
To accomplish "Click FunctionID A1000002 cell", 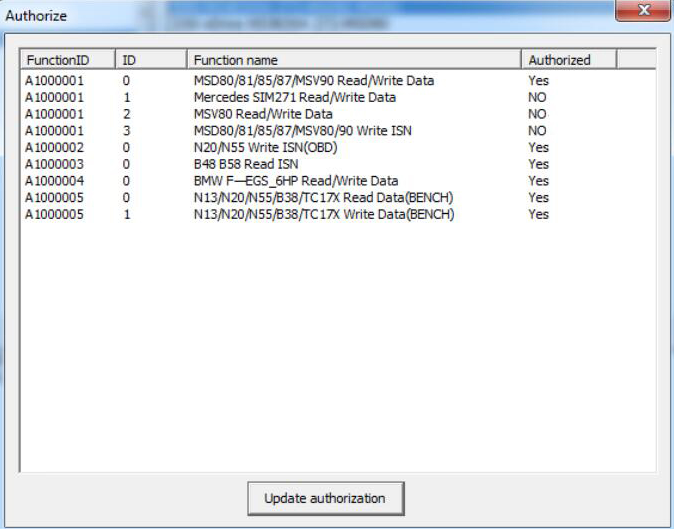I will click(x=54, y=148).
